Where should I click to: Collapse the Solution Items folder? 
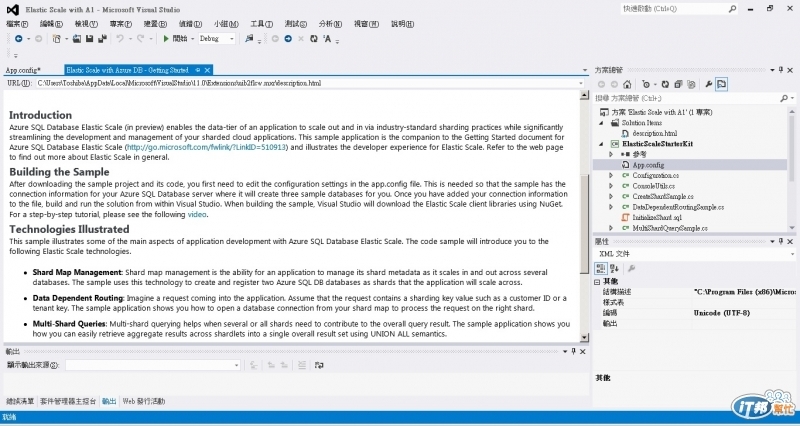point(601,123)
